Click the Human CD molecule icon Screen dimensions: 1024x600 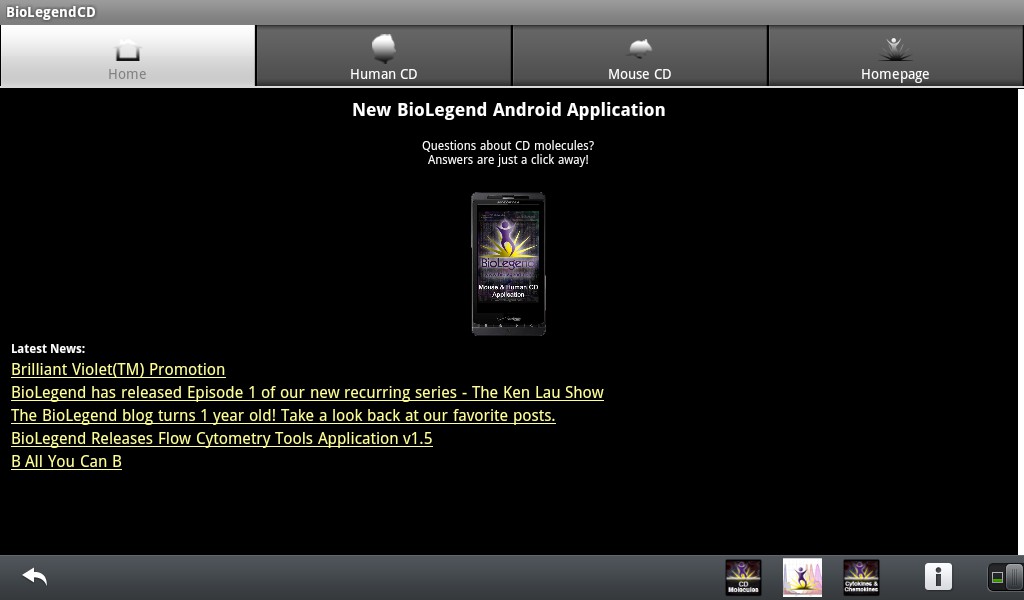(383, 48)
